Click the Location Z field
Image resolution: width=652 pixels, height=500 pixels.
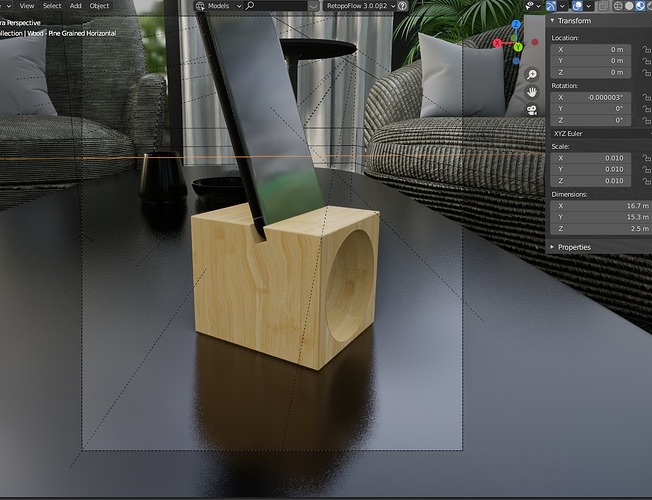point(590,72)
